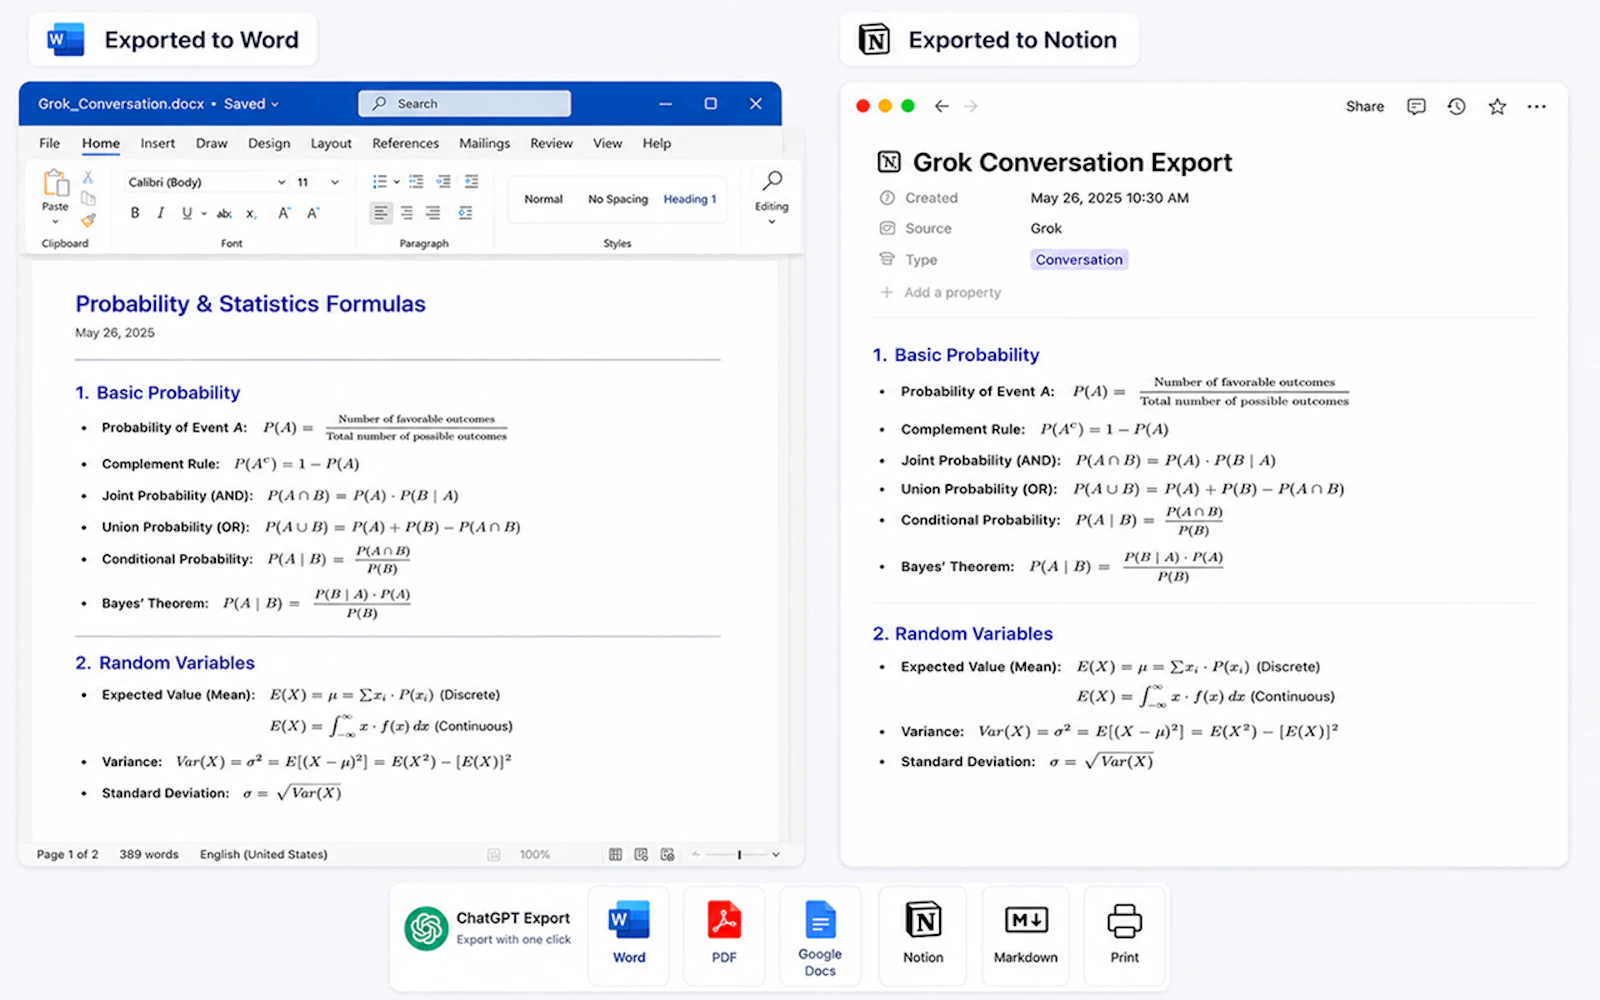1600x1000 pixels.
Task: Apply the Heading 1 style
Action: (690, 199)
